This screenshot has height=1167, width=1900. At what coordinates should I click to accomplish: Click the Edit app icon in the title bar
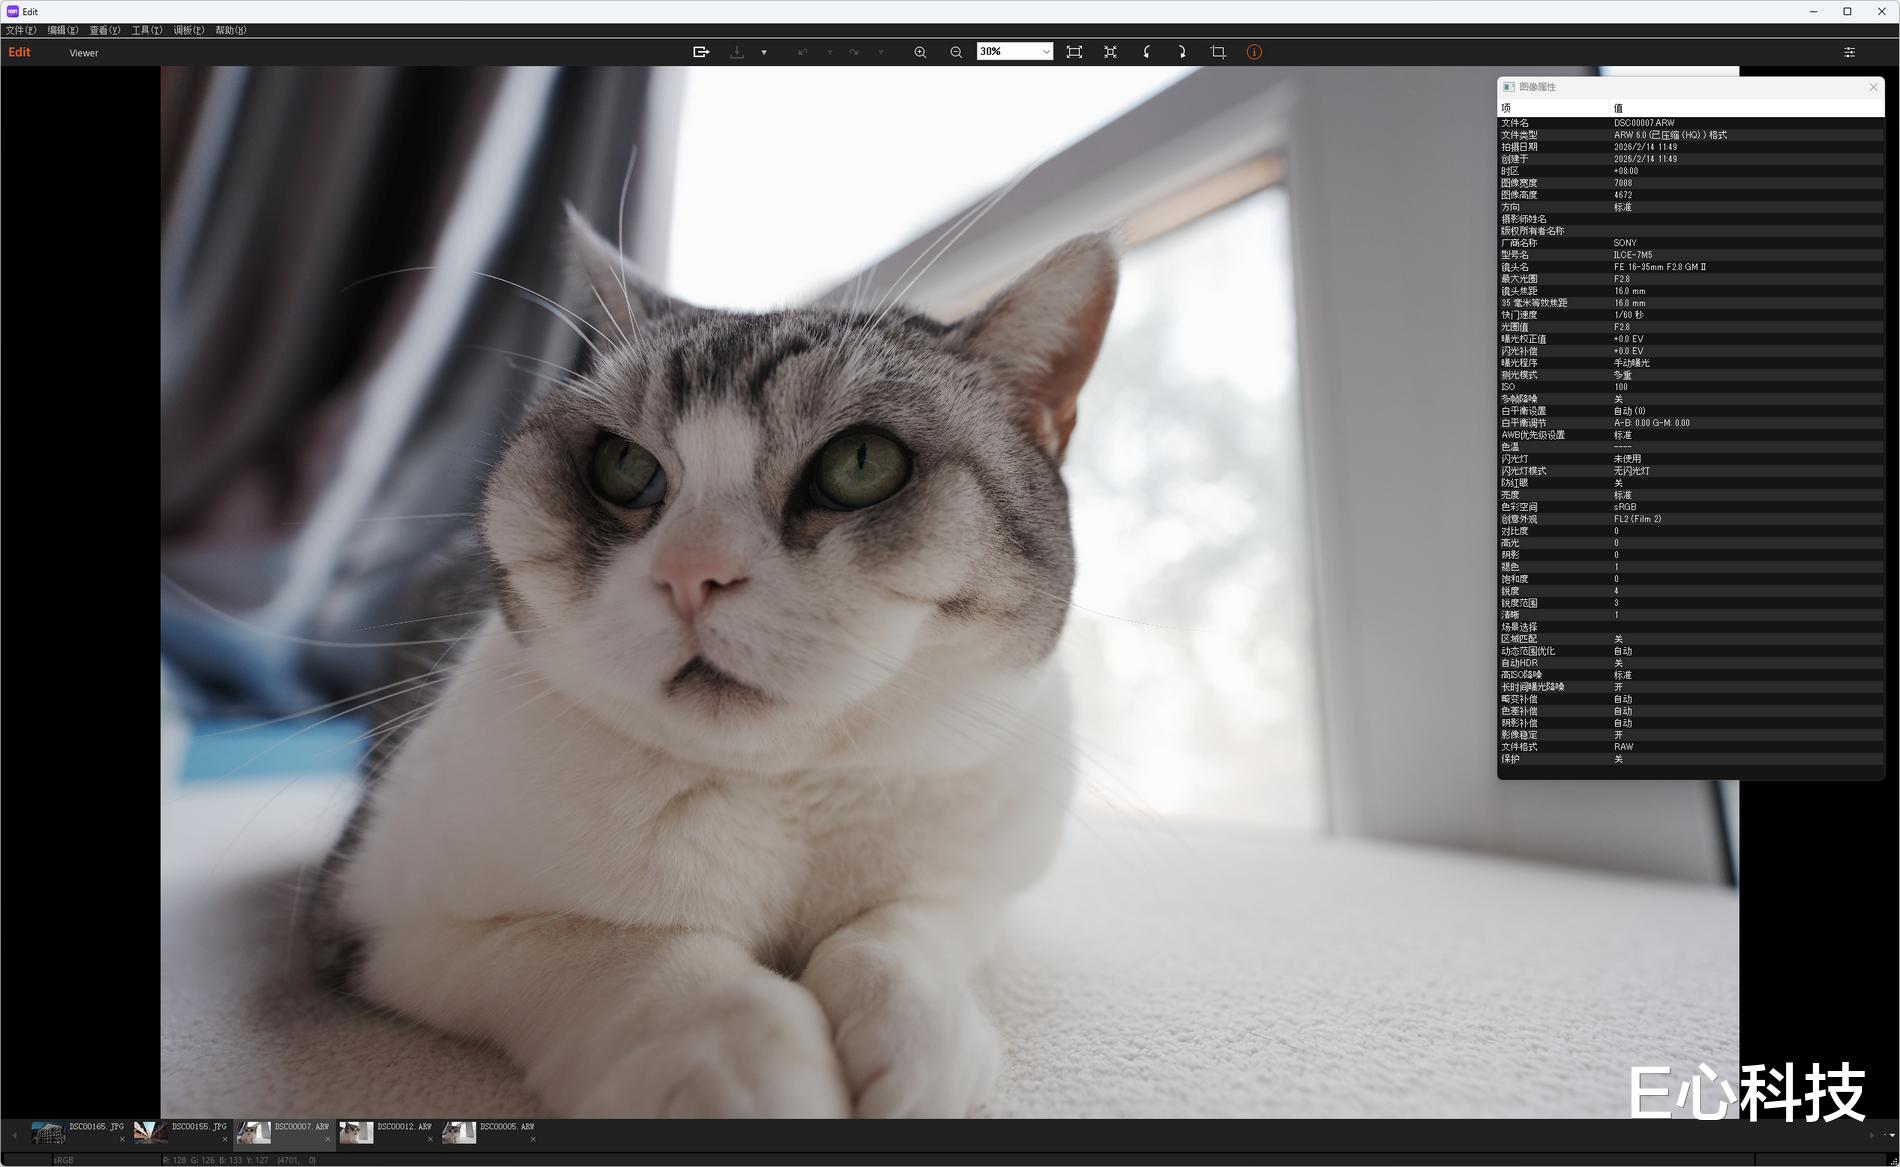12,11
